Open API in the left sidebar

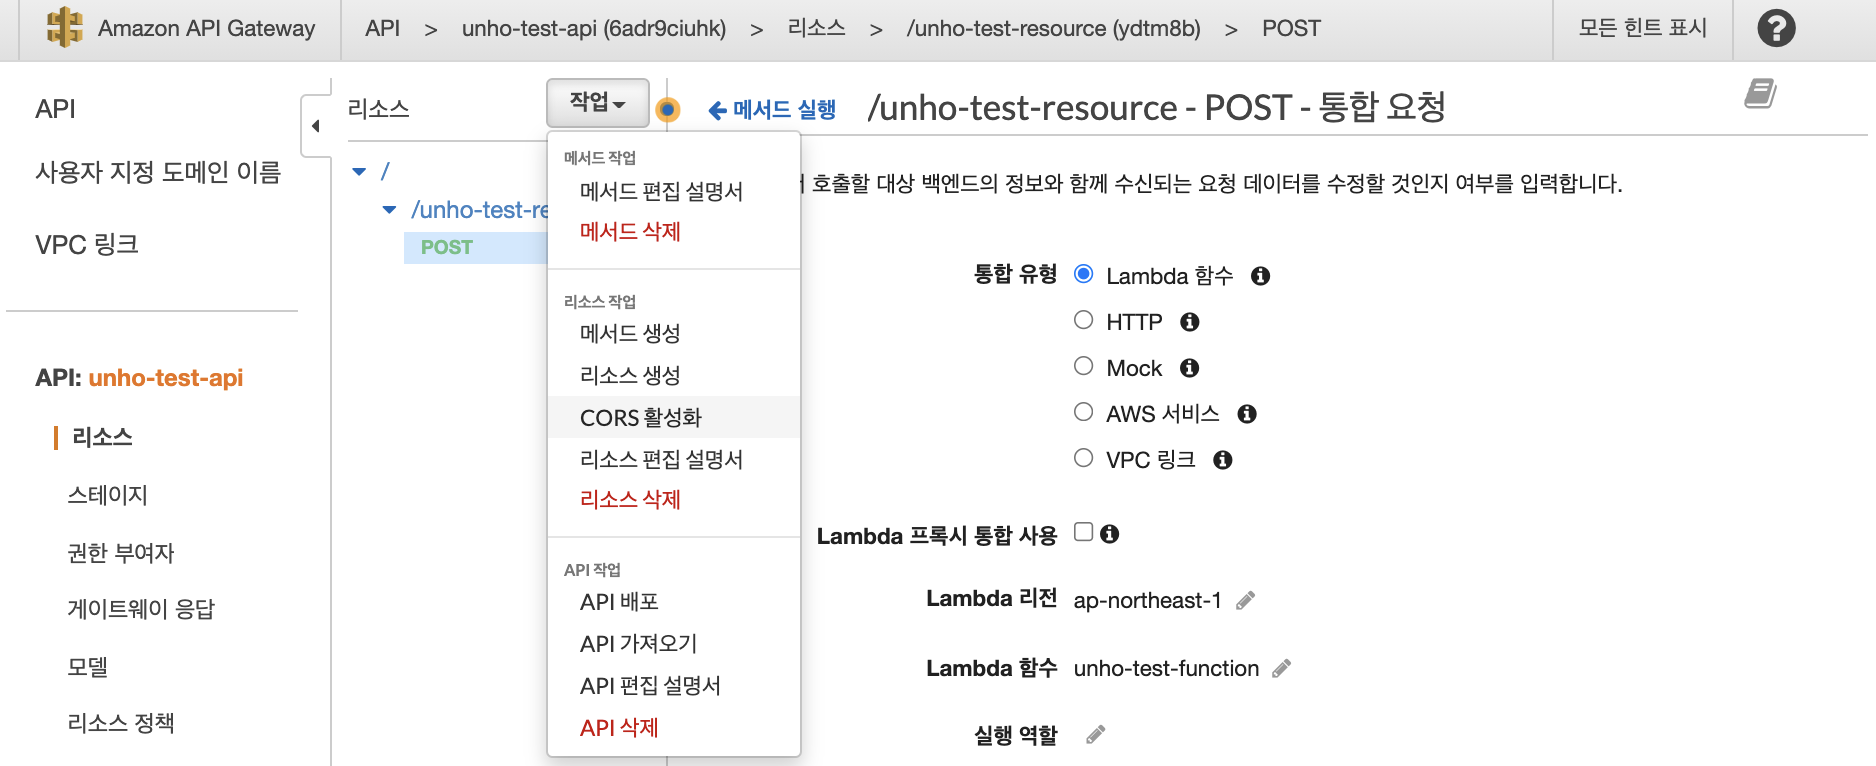click(55, 109)
